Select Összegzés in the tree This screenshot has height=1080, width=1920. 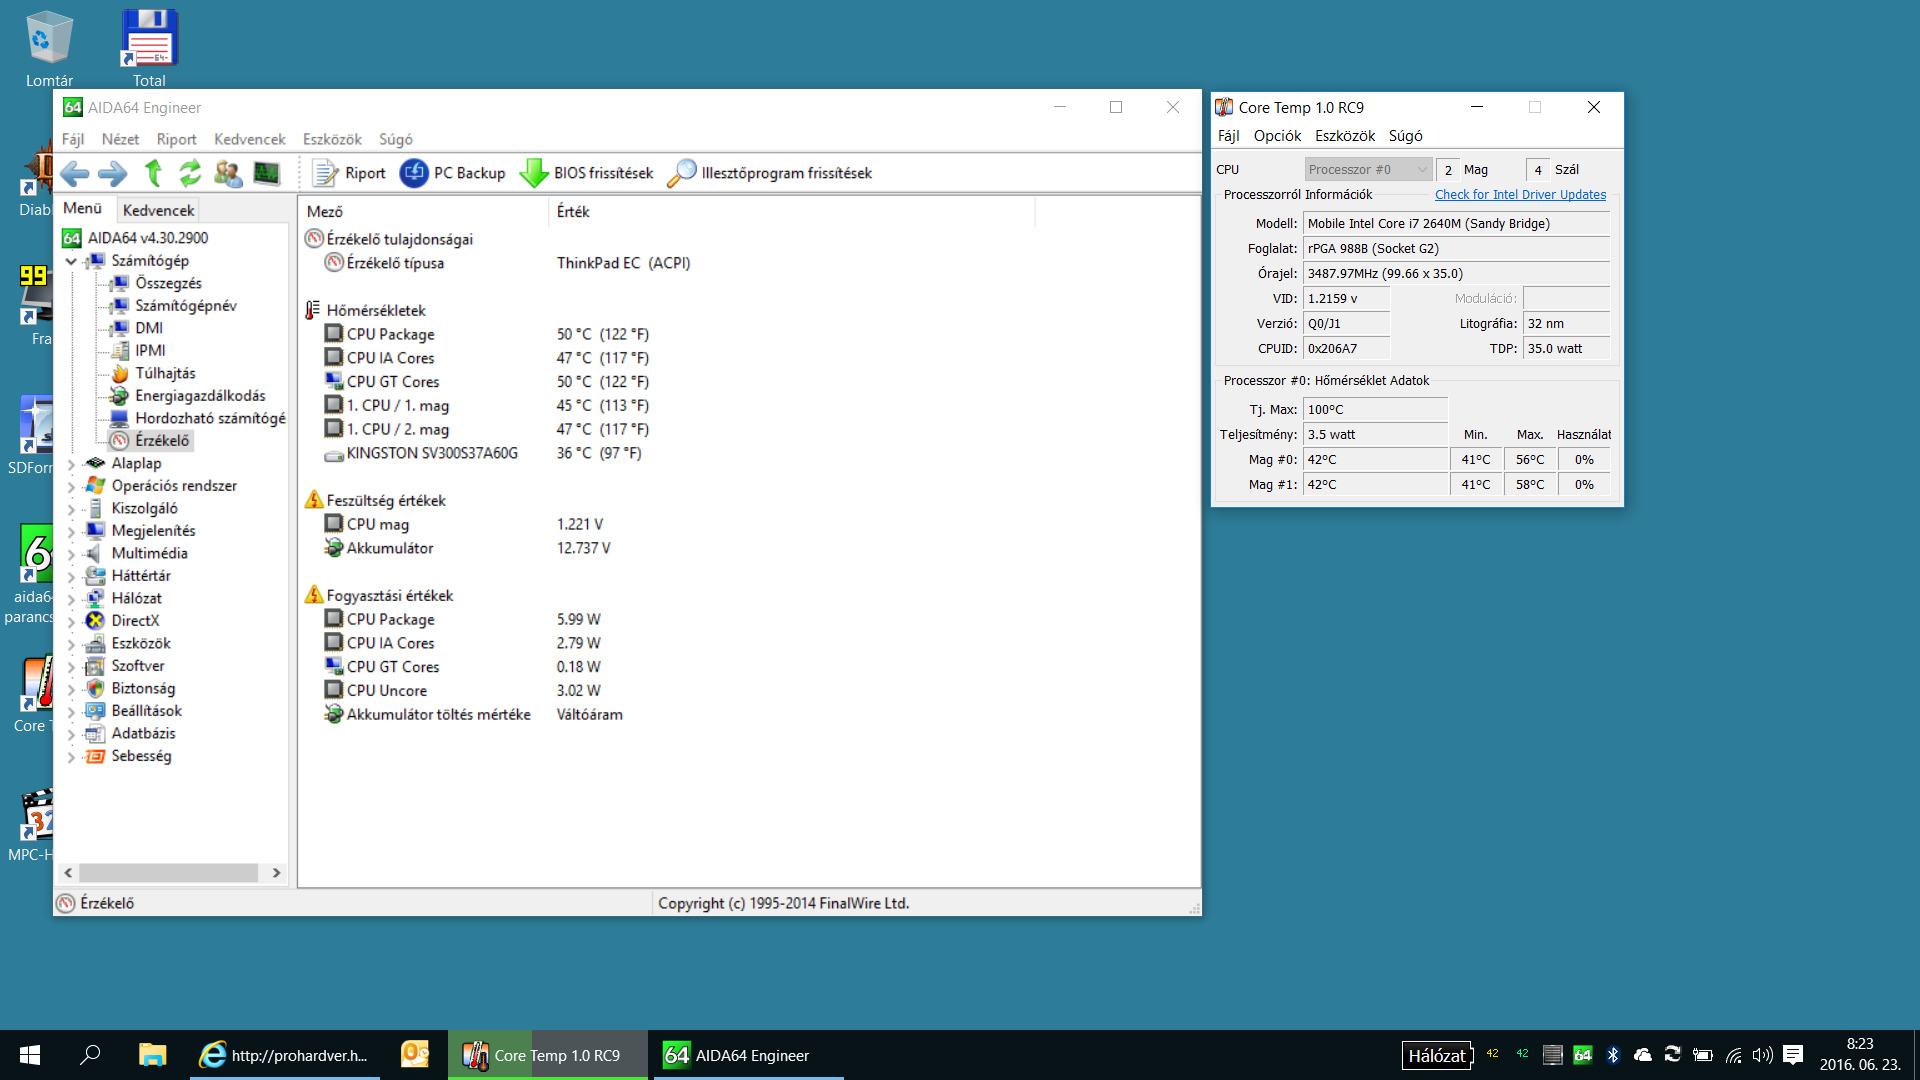[168, 283]
